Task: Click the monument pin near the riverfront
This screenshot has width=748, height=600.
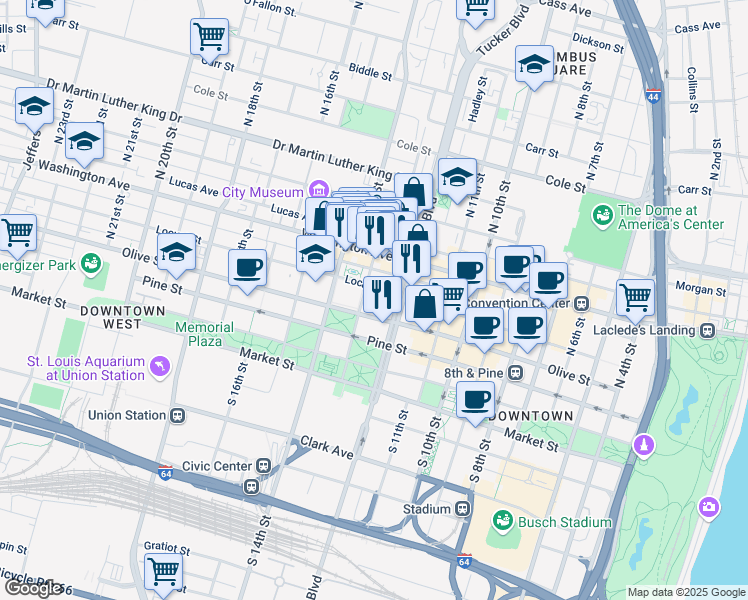Action: (644, 445)
